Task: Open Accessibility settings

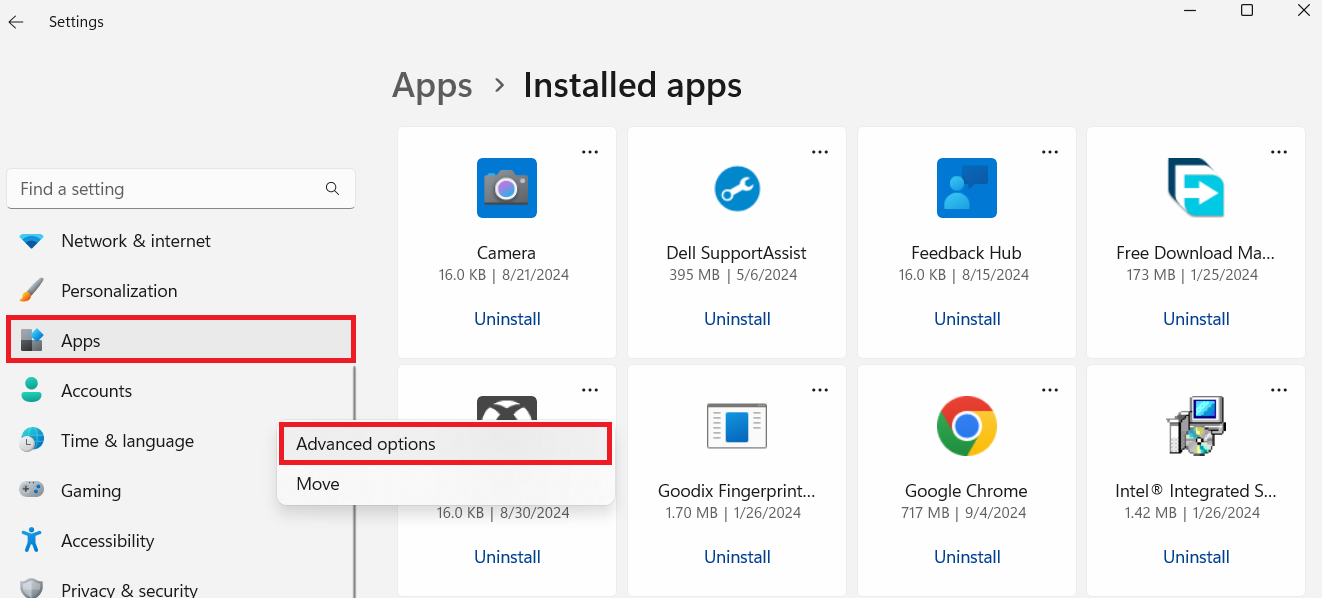Action: (180, 541)
